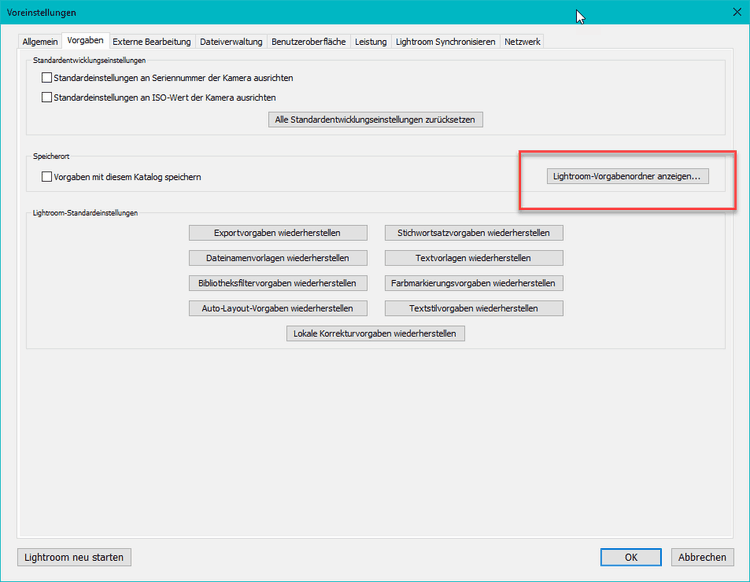
Task: Open the Externe Bearbeitung tab
Action: 151,42
